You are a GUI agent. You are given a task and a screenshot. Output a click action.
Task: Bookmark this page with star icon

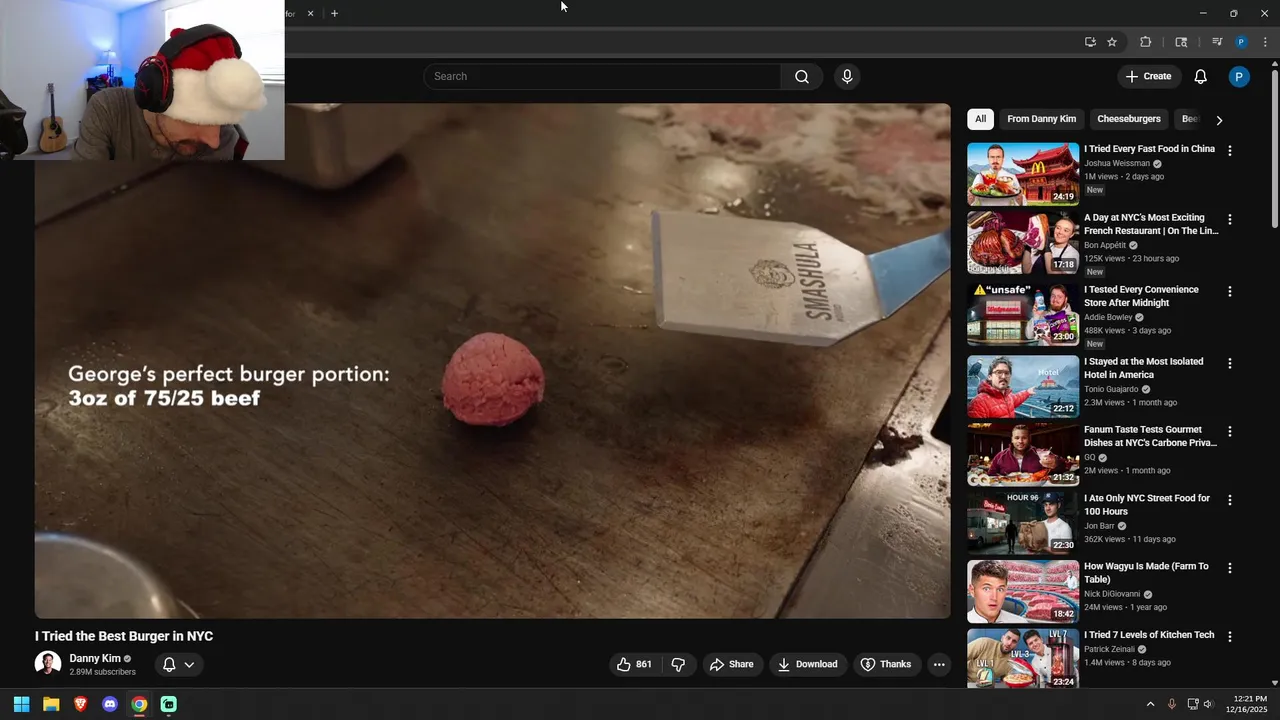1112,42
